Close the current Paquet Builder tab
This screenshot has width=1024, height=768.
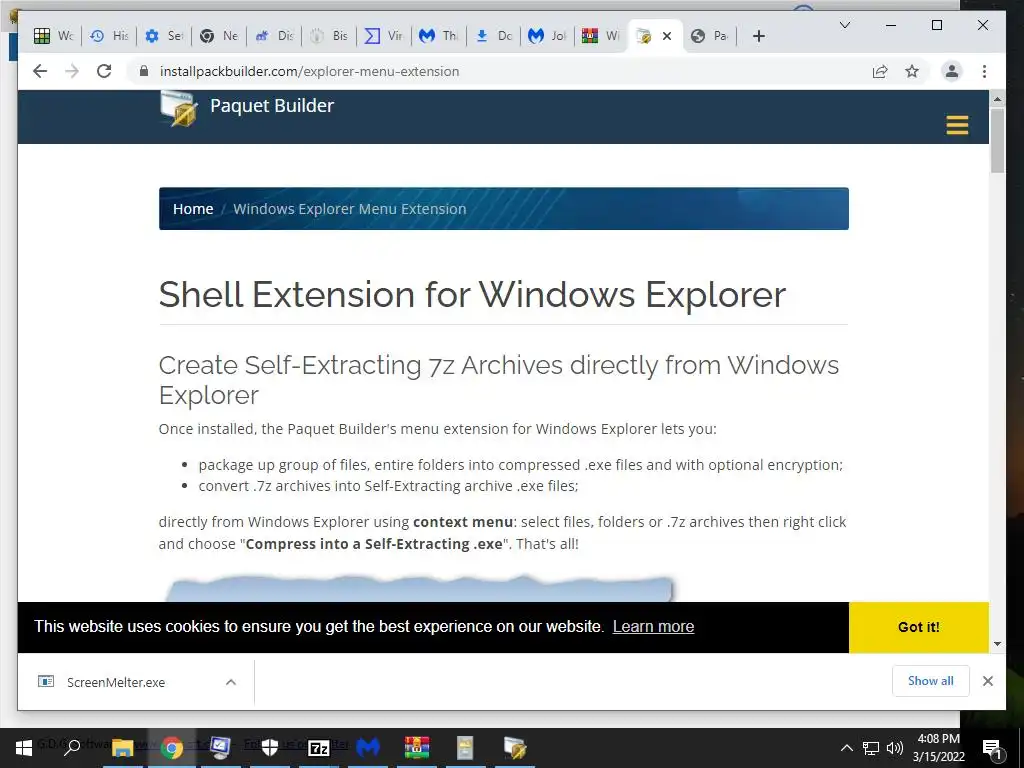[x=667, y=36]
